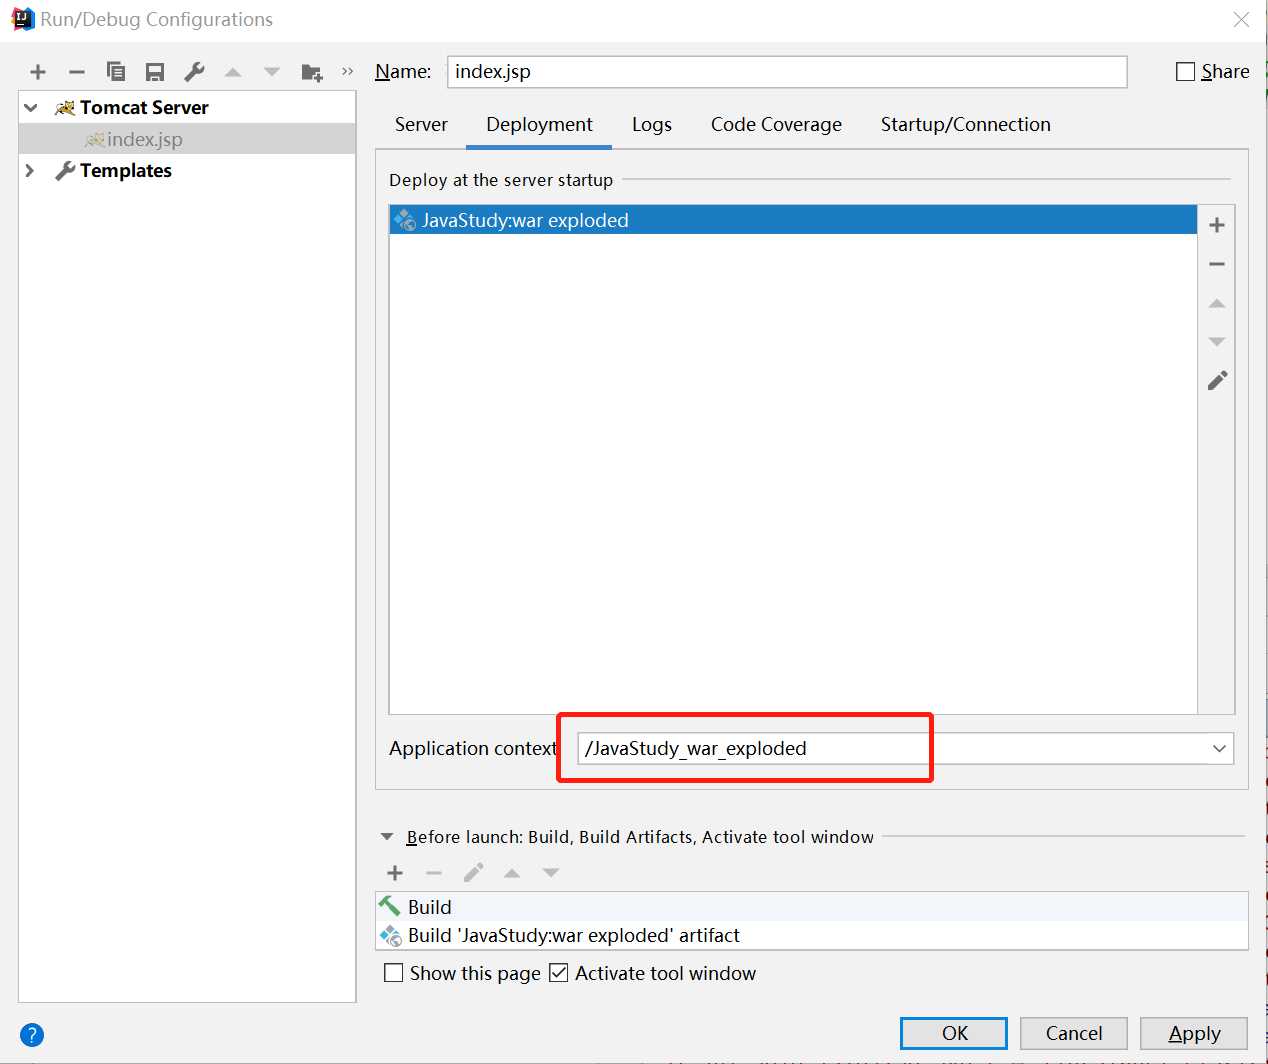
Task: Move before-launch task up
Action: tap(512, 873)
